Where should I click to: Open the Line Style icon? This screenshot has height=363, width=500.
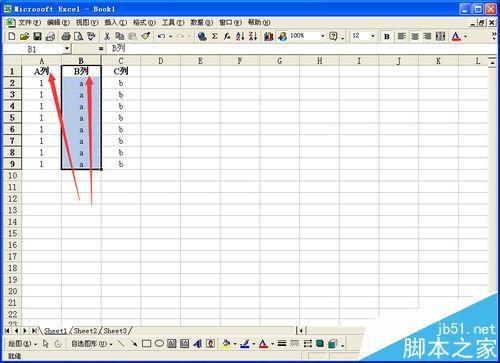click(282, 343)
